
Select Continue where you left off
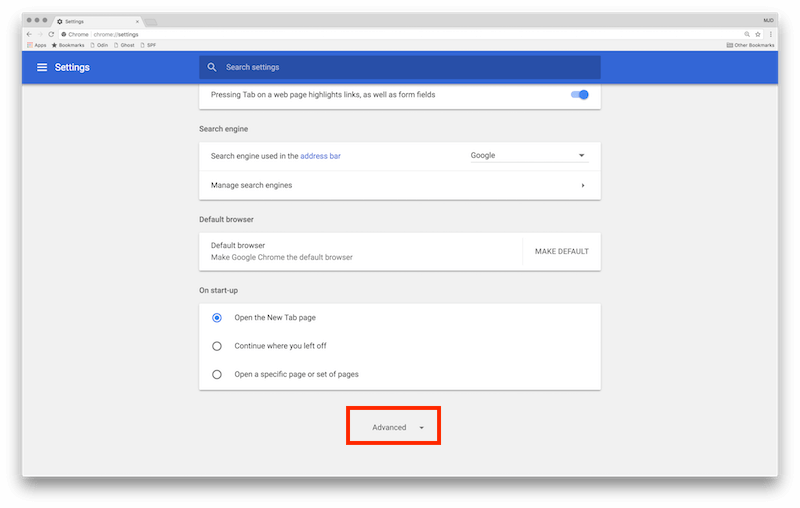coord(217,346)
